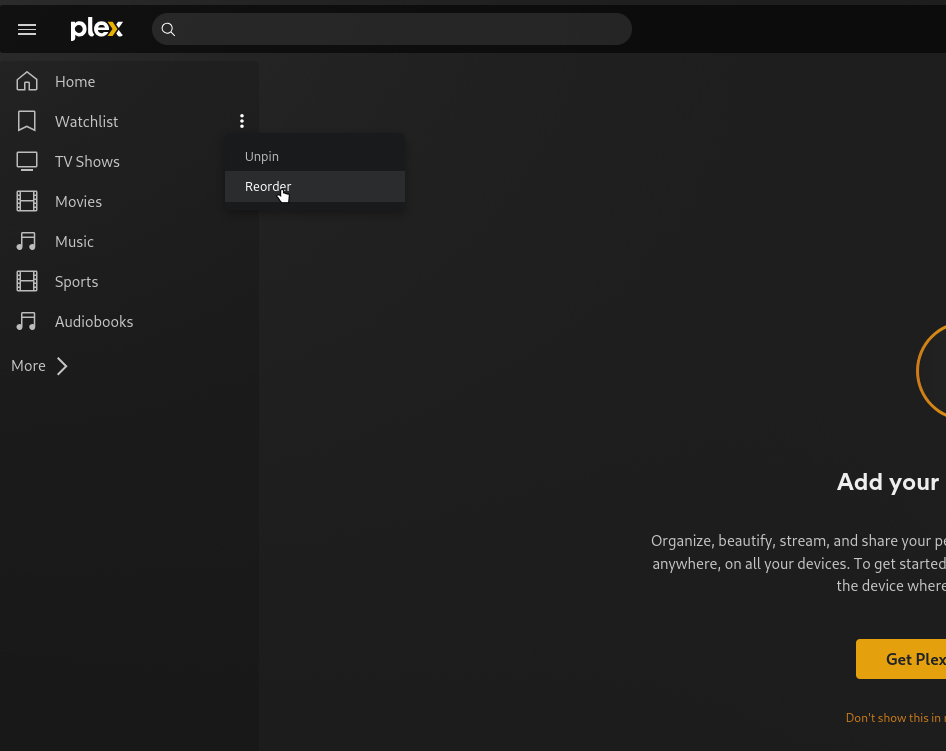Select the Audiobooks icon
Viewport: 946px width, 751px height.
(x=27, y=321)
